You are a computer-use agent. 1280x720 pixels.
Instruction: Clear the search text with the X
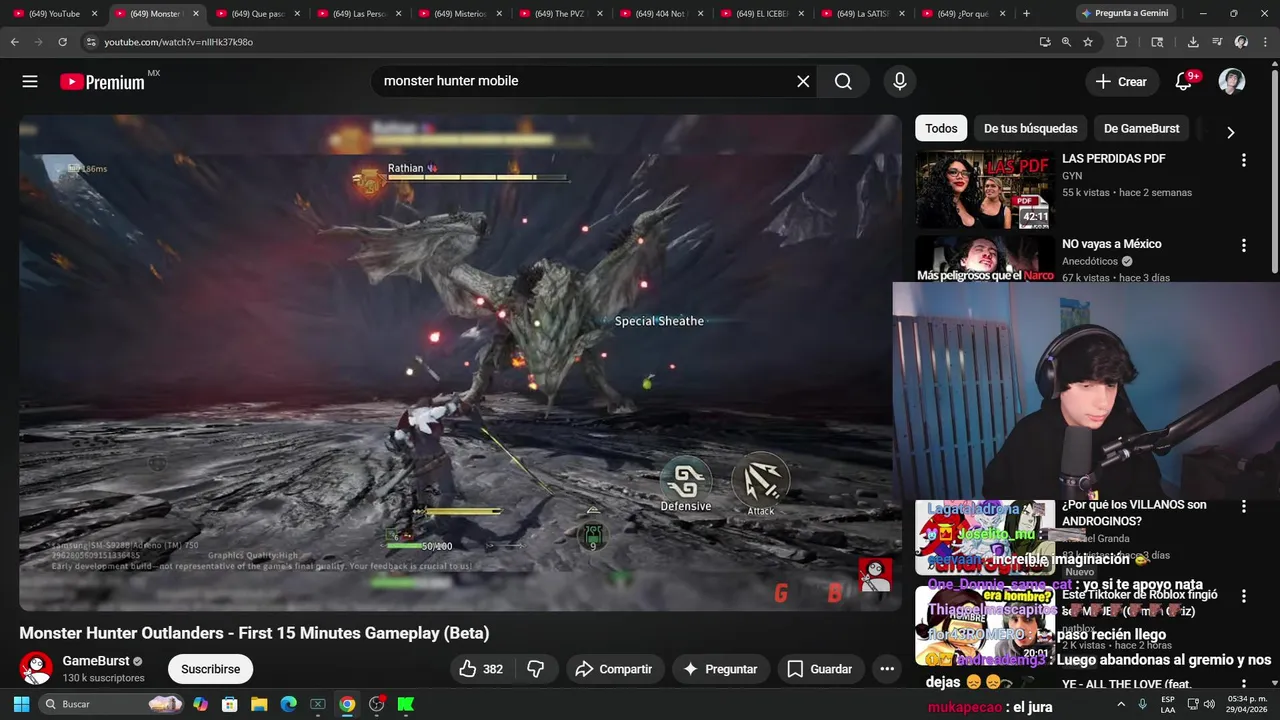[x=803, y=82]
